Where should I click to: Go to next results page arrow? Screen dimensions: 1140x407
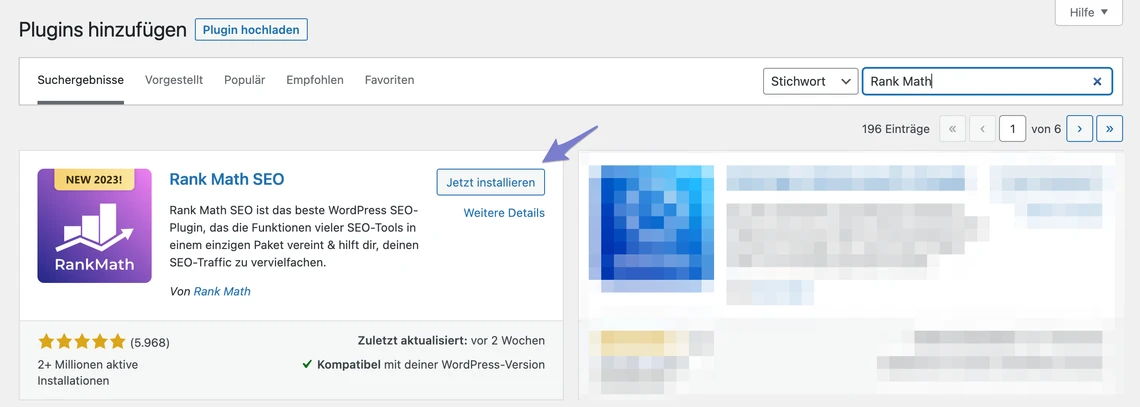click(x=1079, y=129)
